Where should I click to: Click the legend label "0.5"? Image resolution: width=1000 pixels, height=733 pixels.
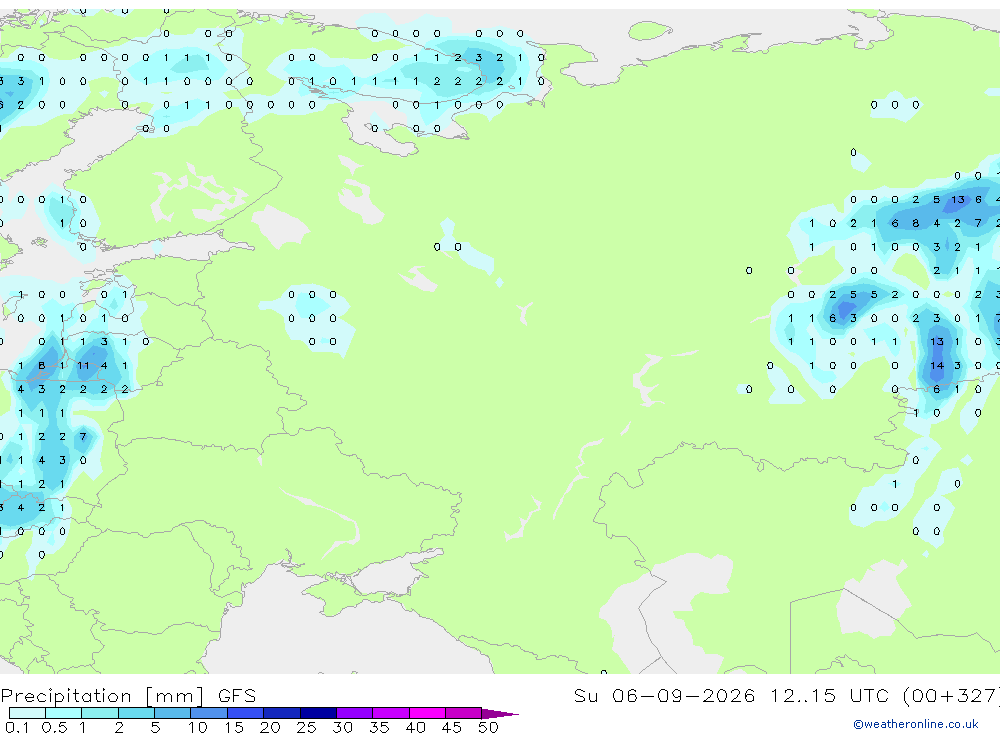[54, 727]
